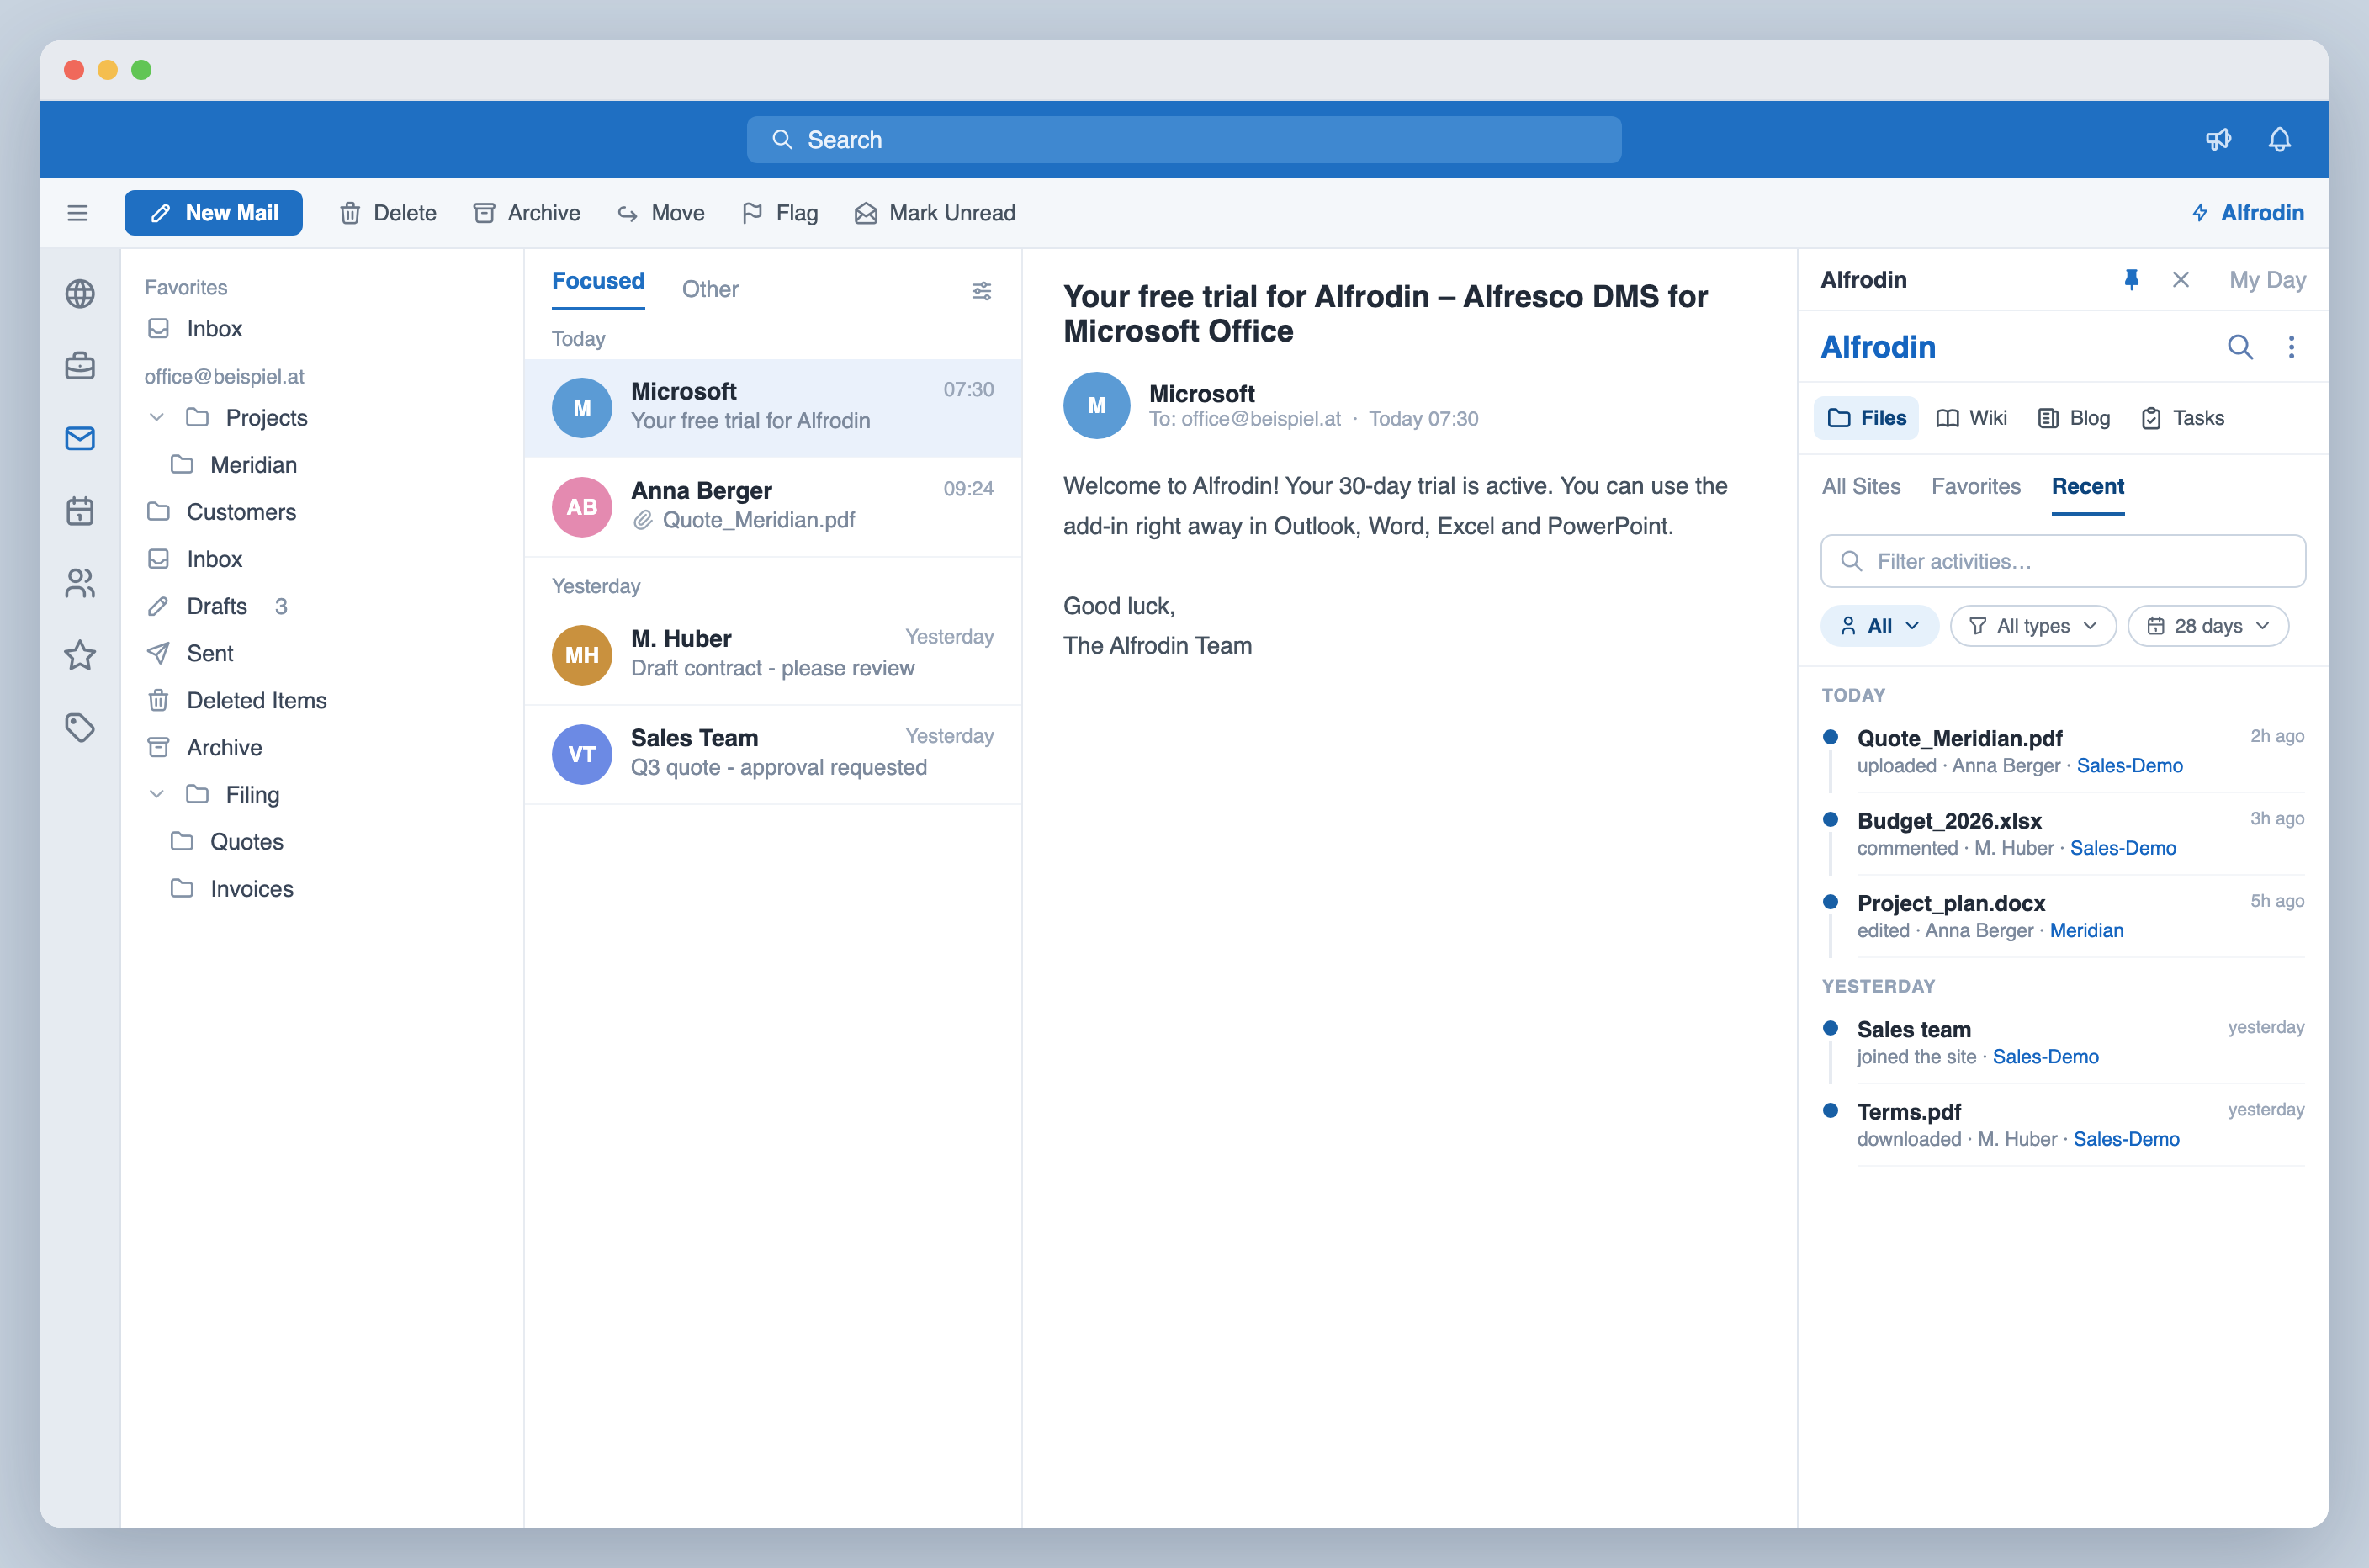Switch to the Wiki tab
This screenshot has width=2369, height=1568.
click(x=1972, y=418)
